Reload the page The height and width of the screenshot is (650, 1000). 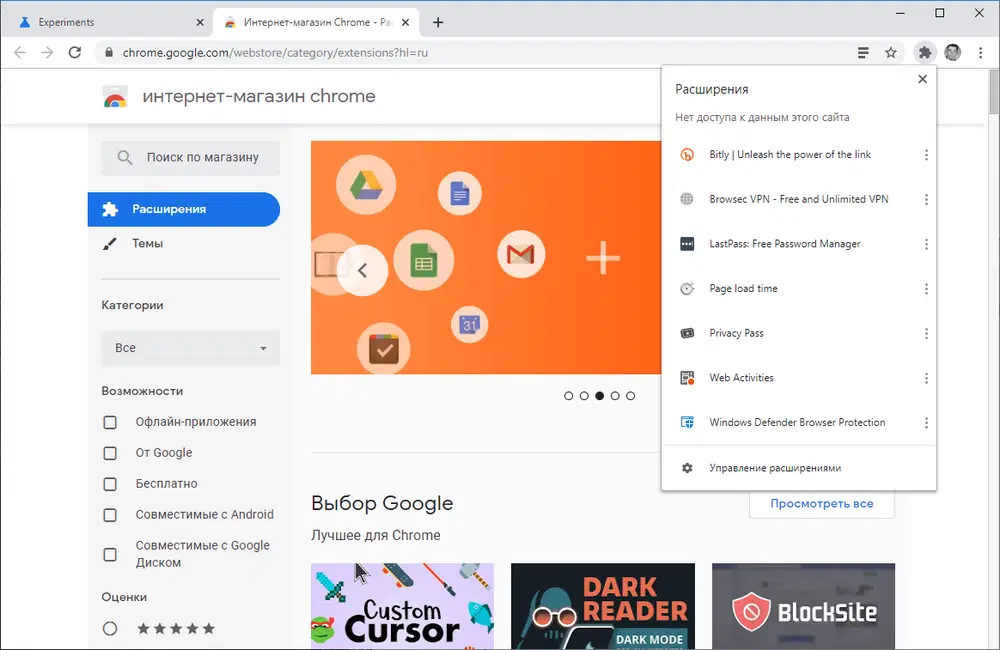[75, 52]
